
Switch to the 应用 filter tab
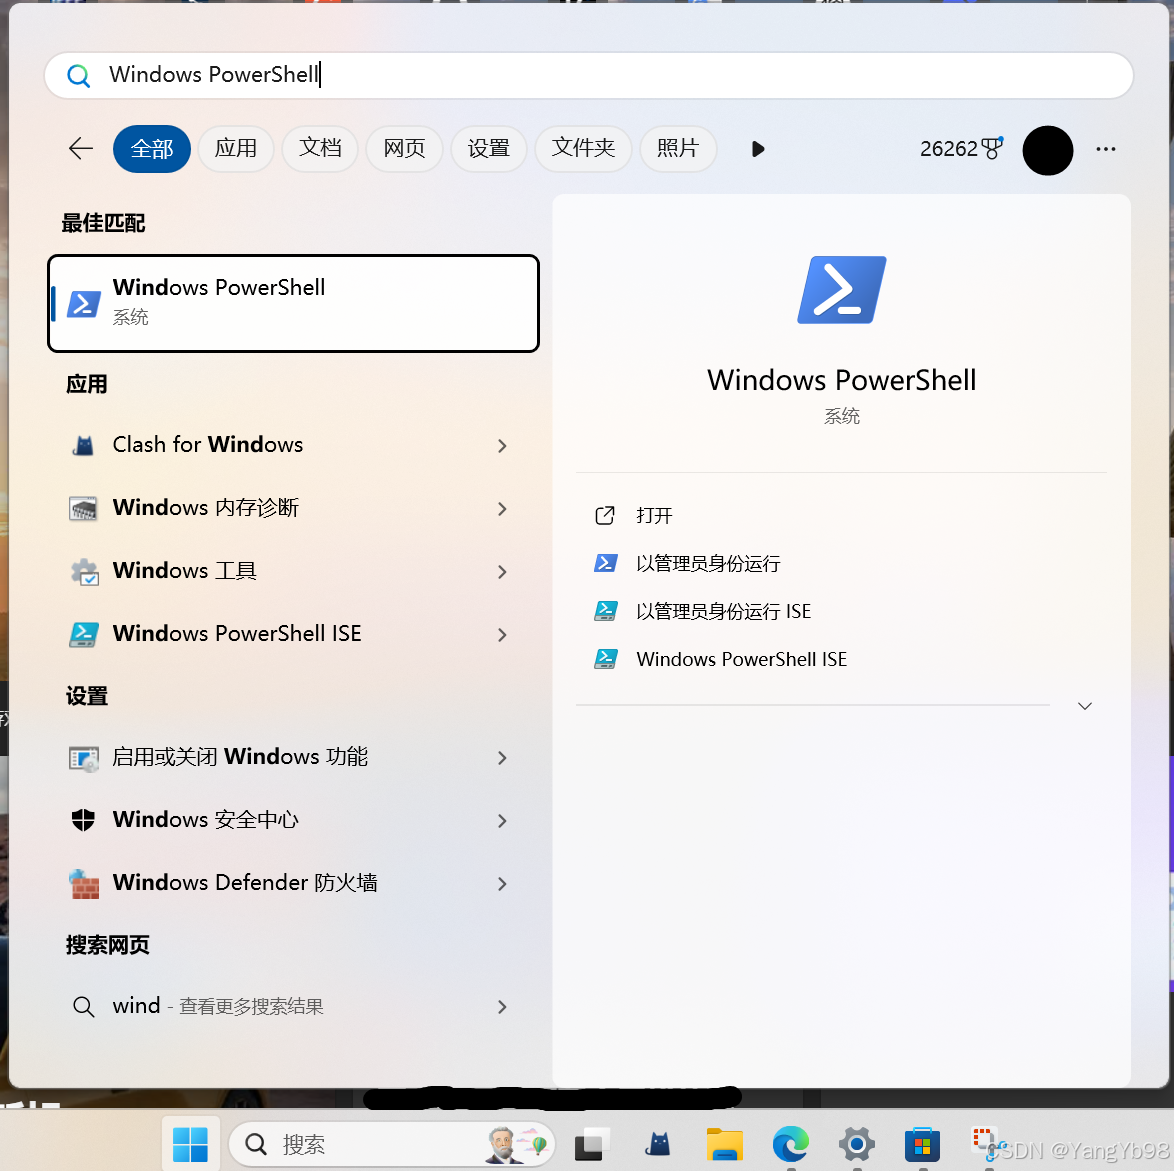click(x=236, y=148)
